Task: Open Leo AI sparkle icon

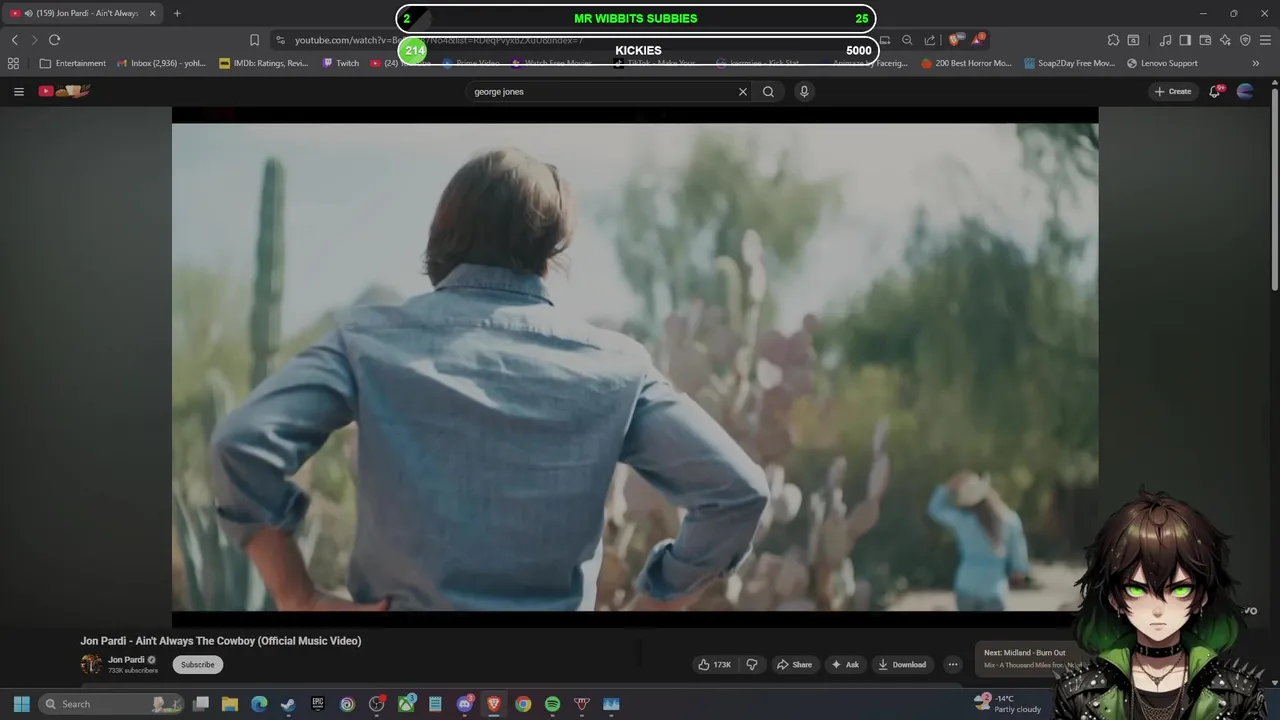Action: pos(1225,40)
